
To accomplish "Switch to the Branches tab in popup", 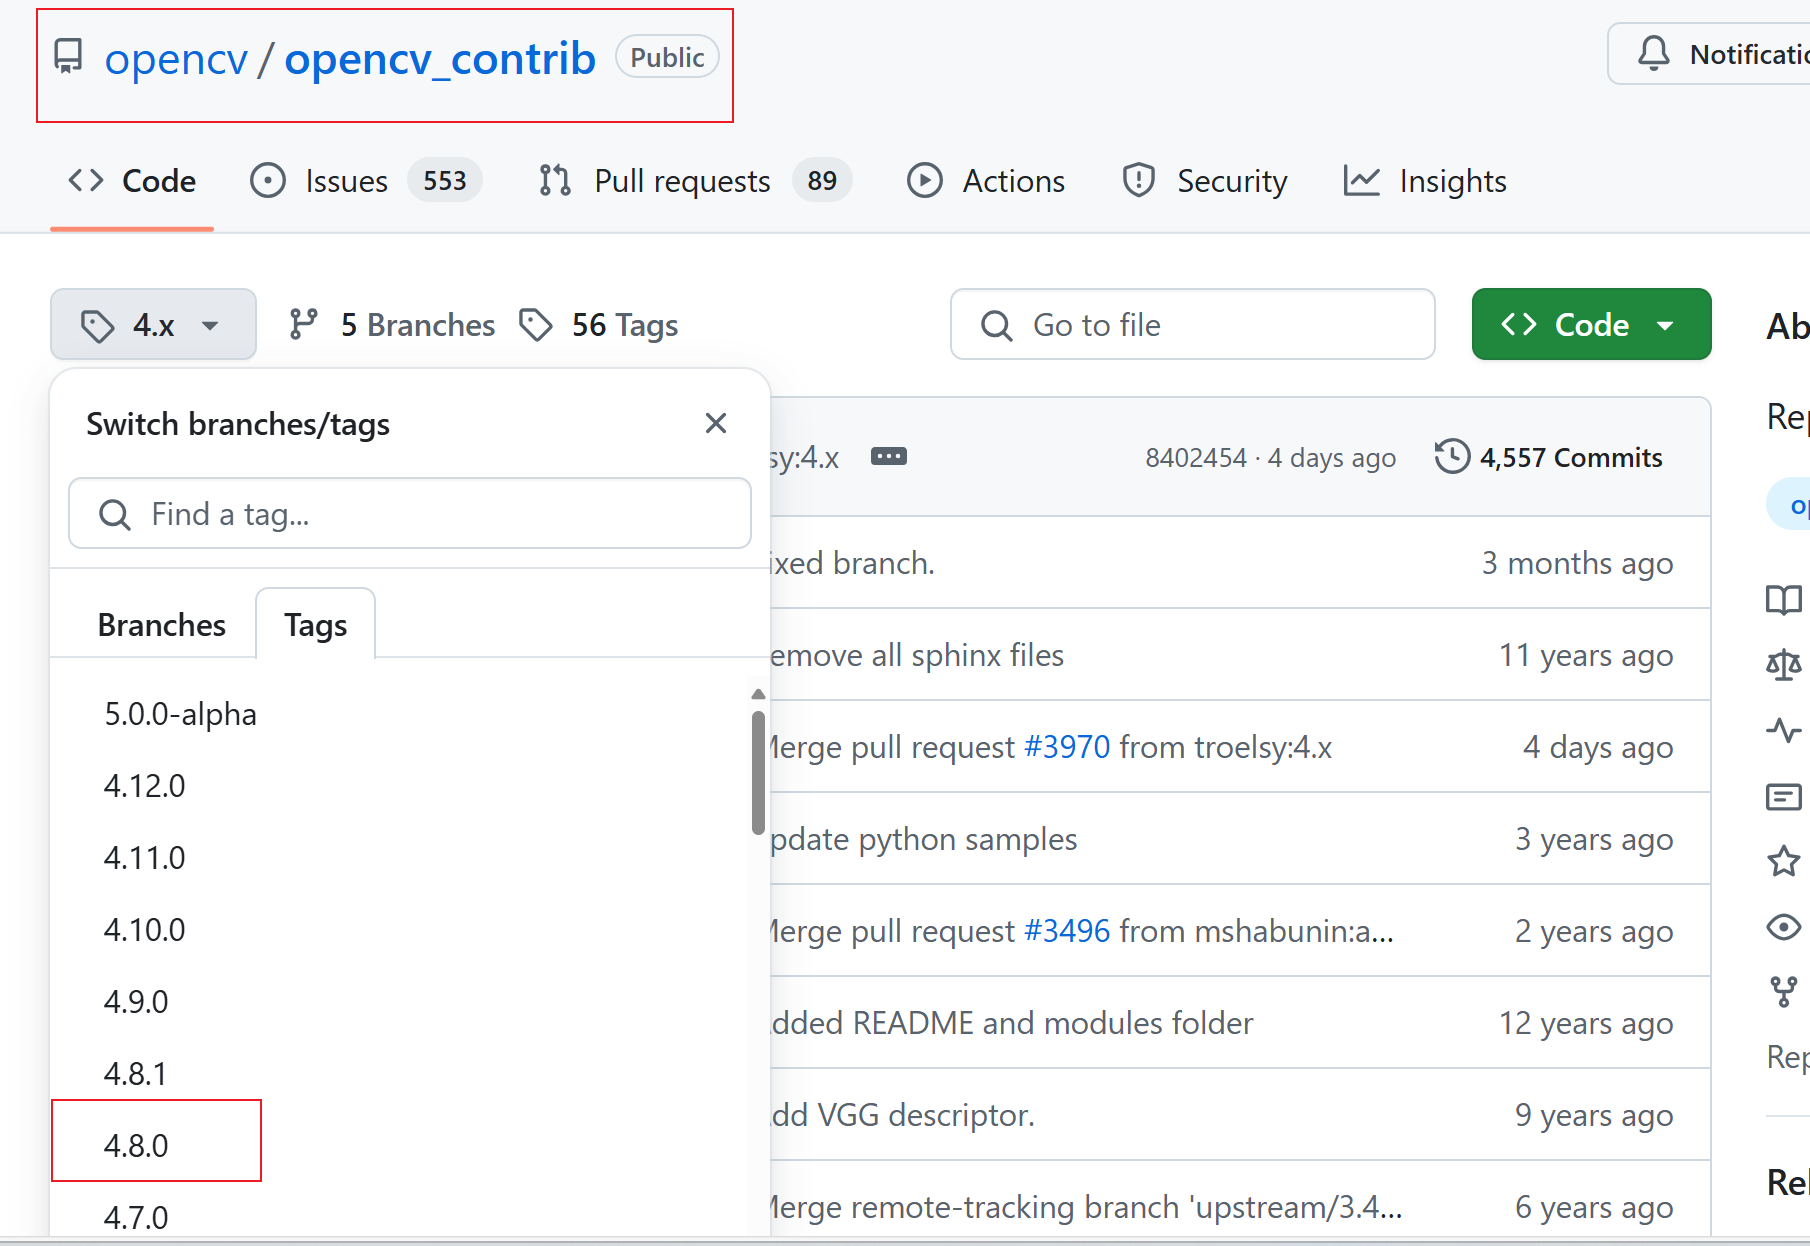I will (x=162, y=625).
